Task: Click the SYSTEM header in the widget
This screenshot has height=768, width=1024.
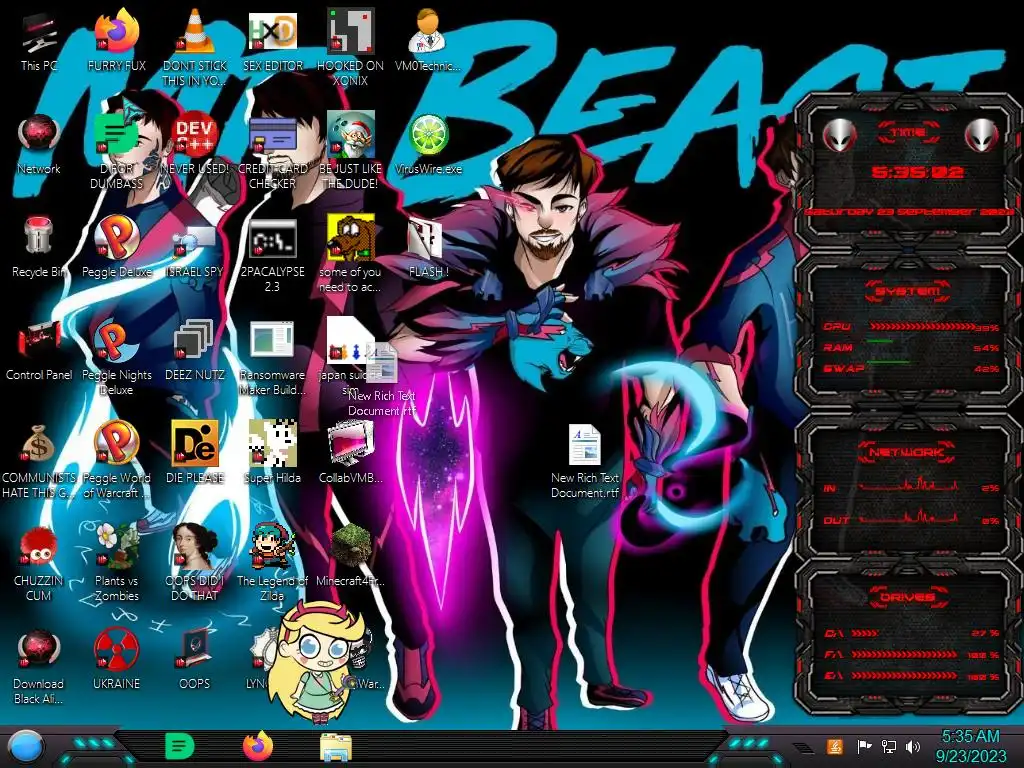Action: point(907,291)
